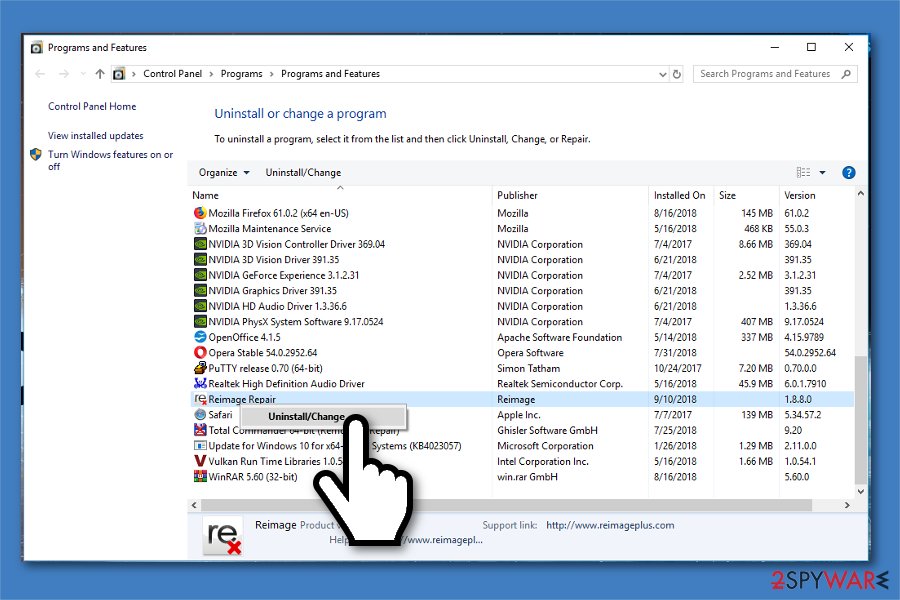This screenshot has width=900, height=600.
Task: Click the Apple Inc. publisher cell
Action: [519, 415]
